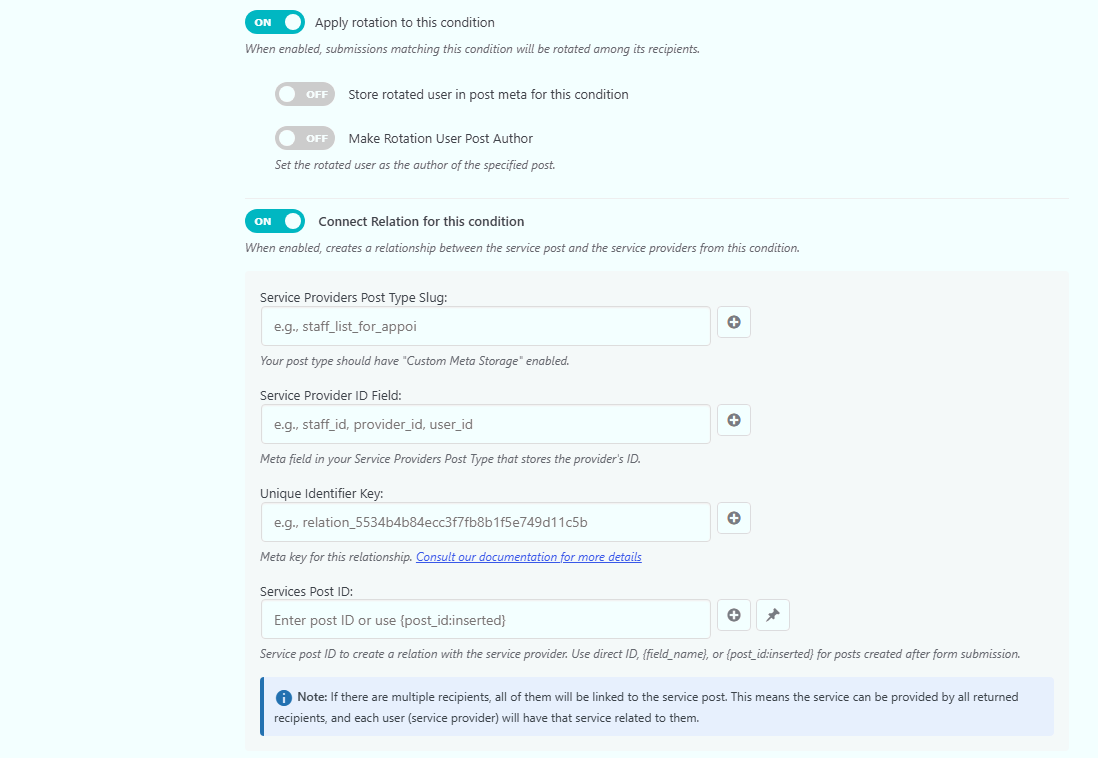Focus the Service Providers Post Type Slug field

tap(486, 326)
